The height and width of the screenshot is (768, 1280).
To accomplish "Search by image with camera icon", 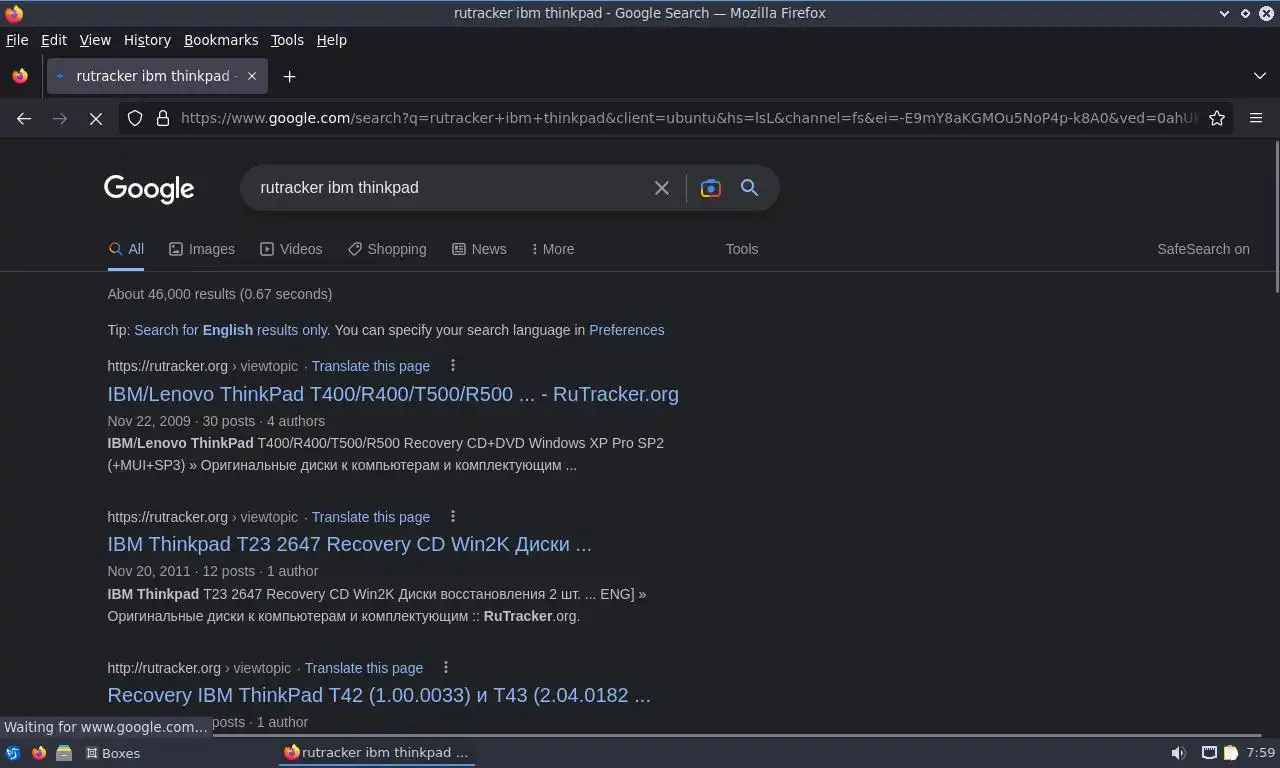I will click(711, 188).
